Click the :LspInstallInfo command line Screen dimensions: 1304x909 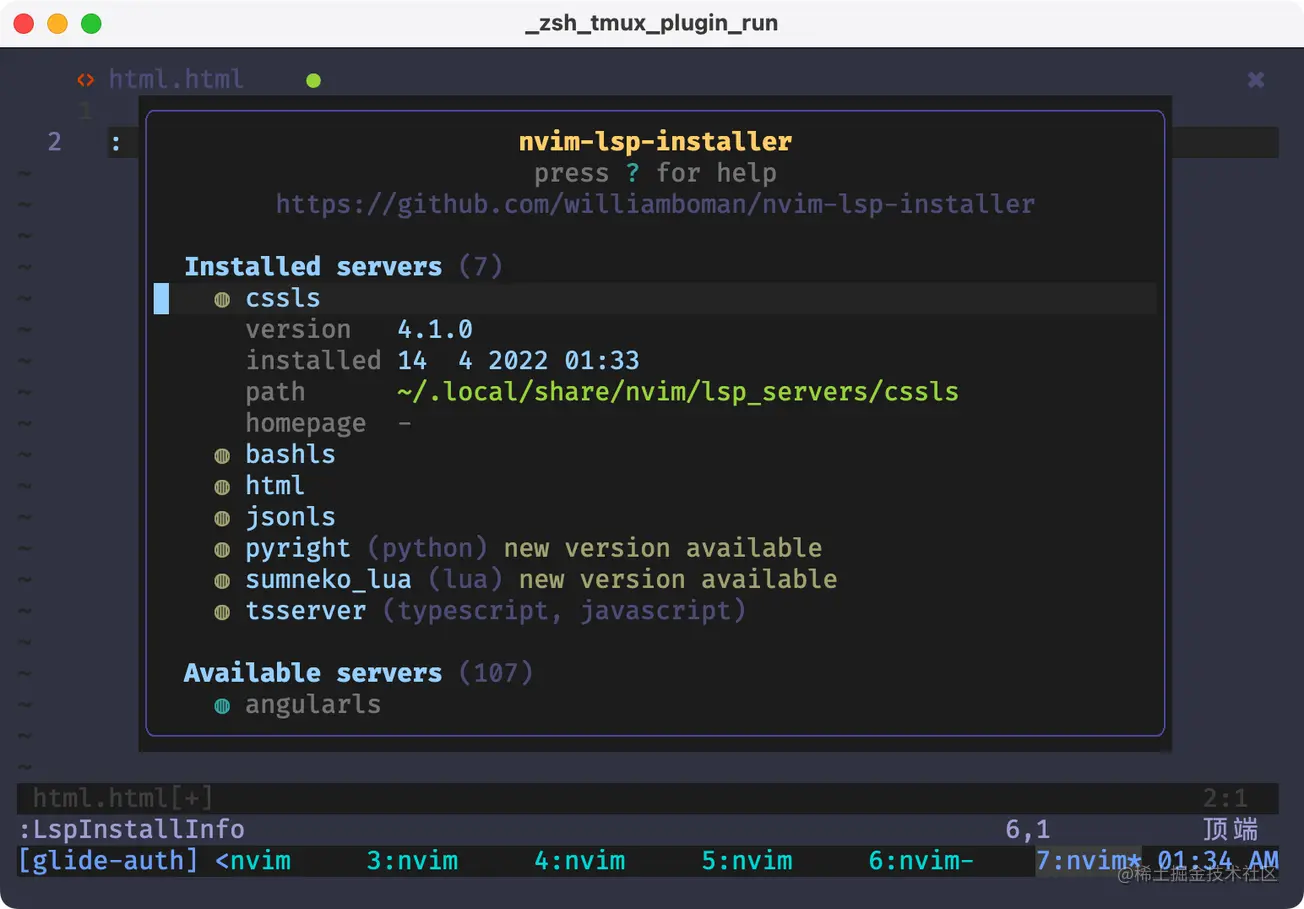[x=131, y=829]
